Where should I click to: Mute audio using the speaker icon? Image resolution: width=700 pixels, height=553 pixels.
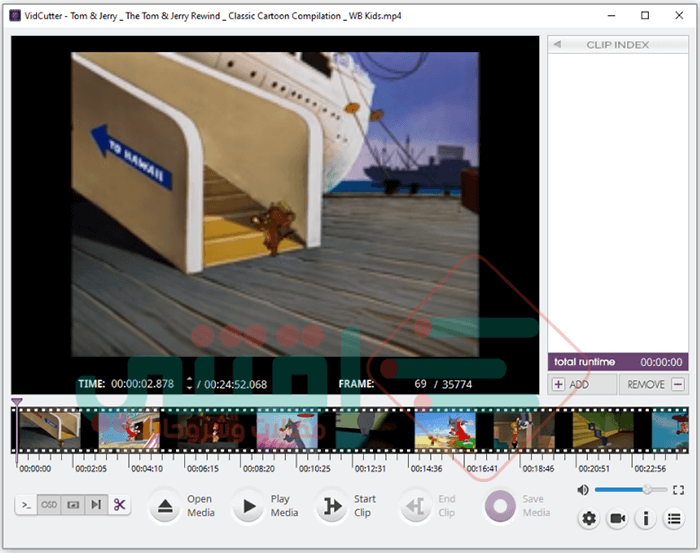point(583,490)
